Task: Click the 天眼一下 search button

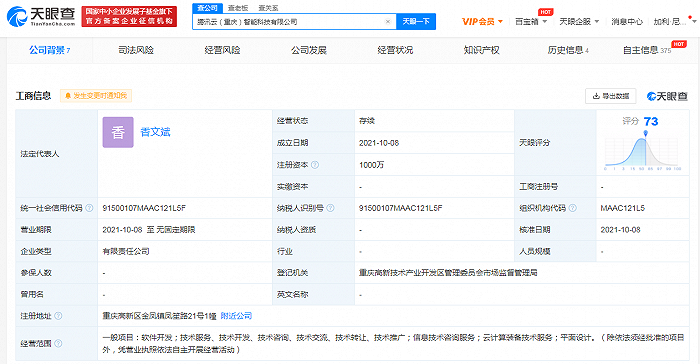Action: pos(416,21)
